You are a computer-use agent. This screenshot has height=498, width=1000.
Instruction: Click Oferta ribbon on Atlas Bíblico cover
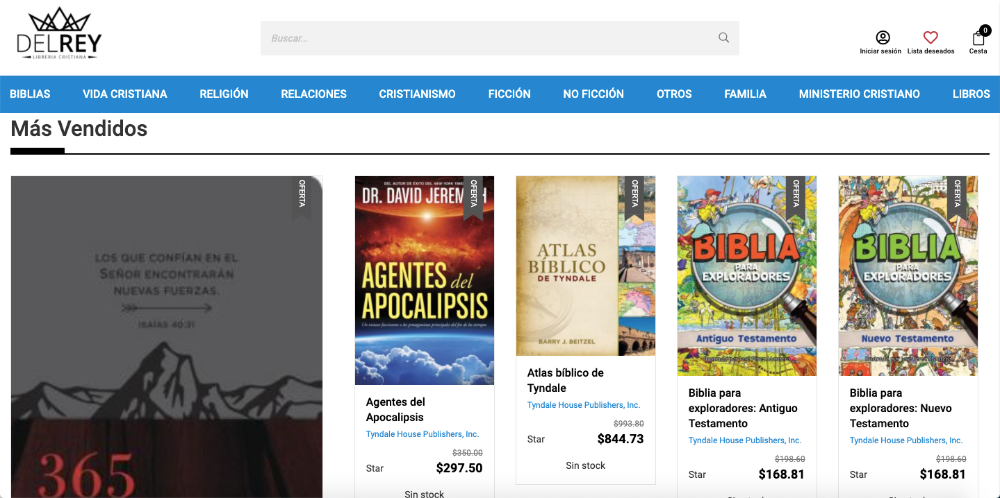(x=634, y=196)
